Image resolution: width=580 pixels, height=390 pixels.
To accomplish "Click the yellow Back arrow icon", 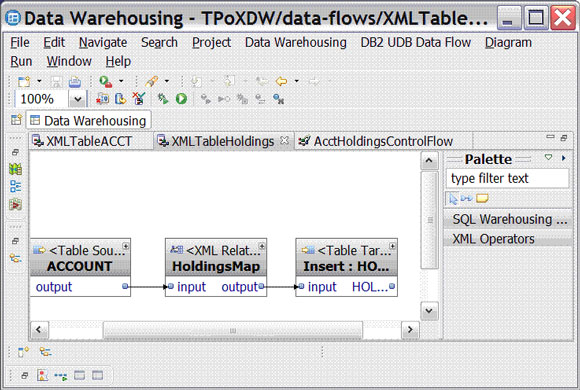I will coord(282,81).
